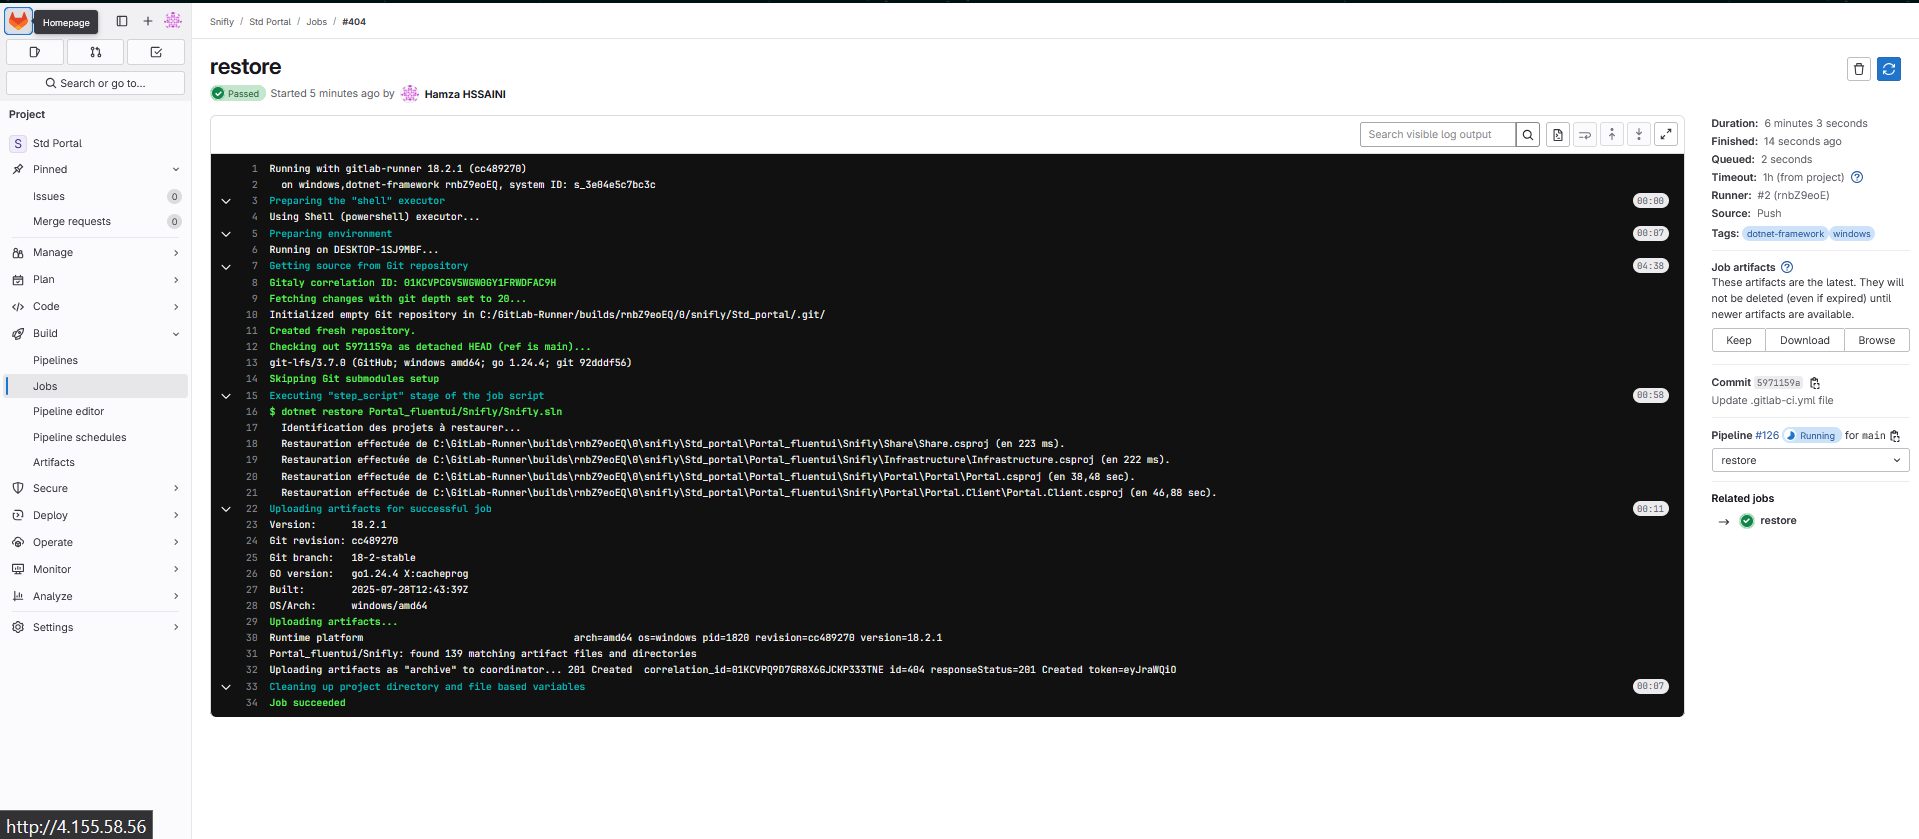This screenshot has height=839, width=1919.
Task: Expand the Deploy menu
Action: coord(95,516)
